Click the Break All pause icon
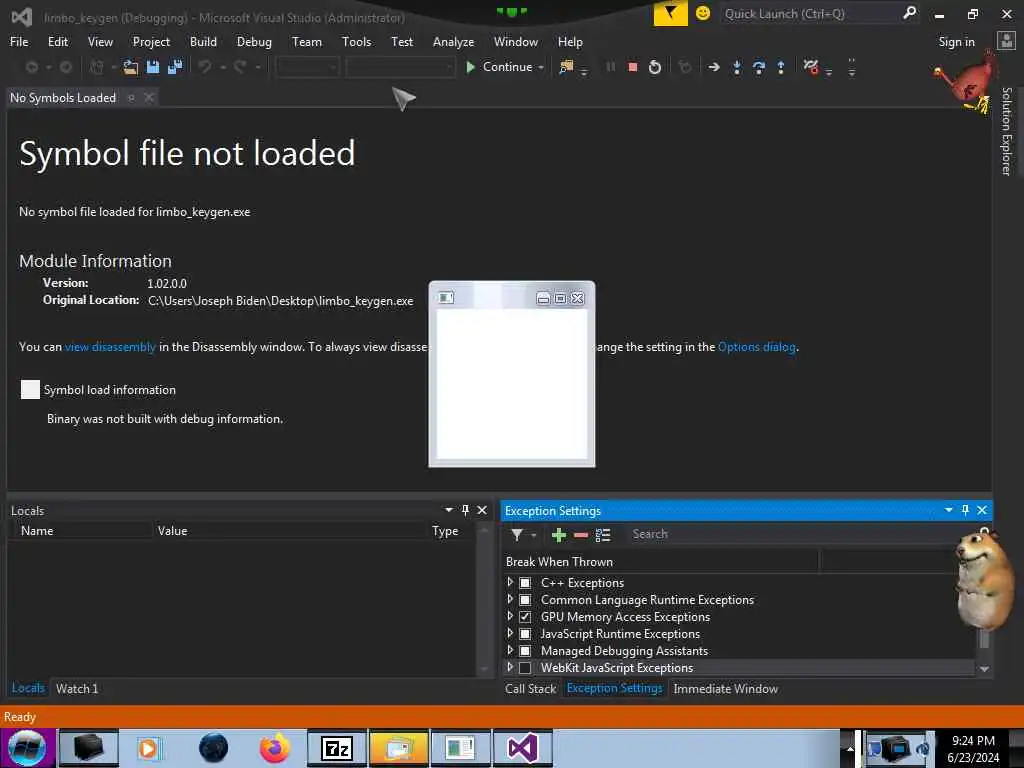 click(x=611, y=67)
